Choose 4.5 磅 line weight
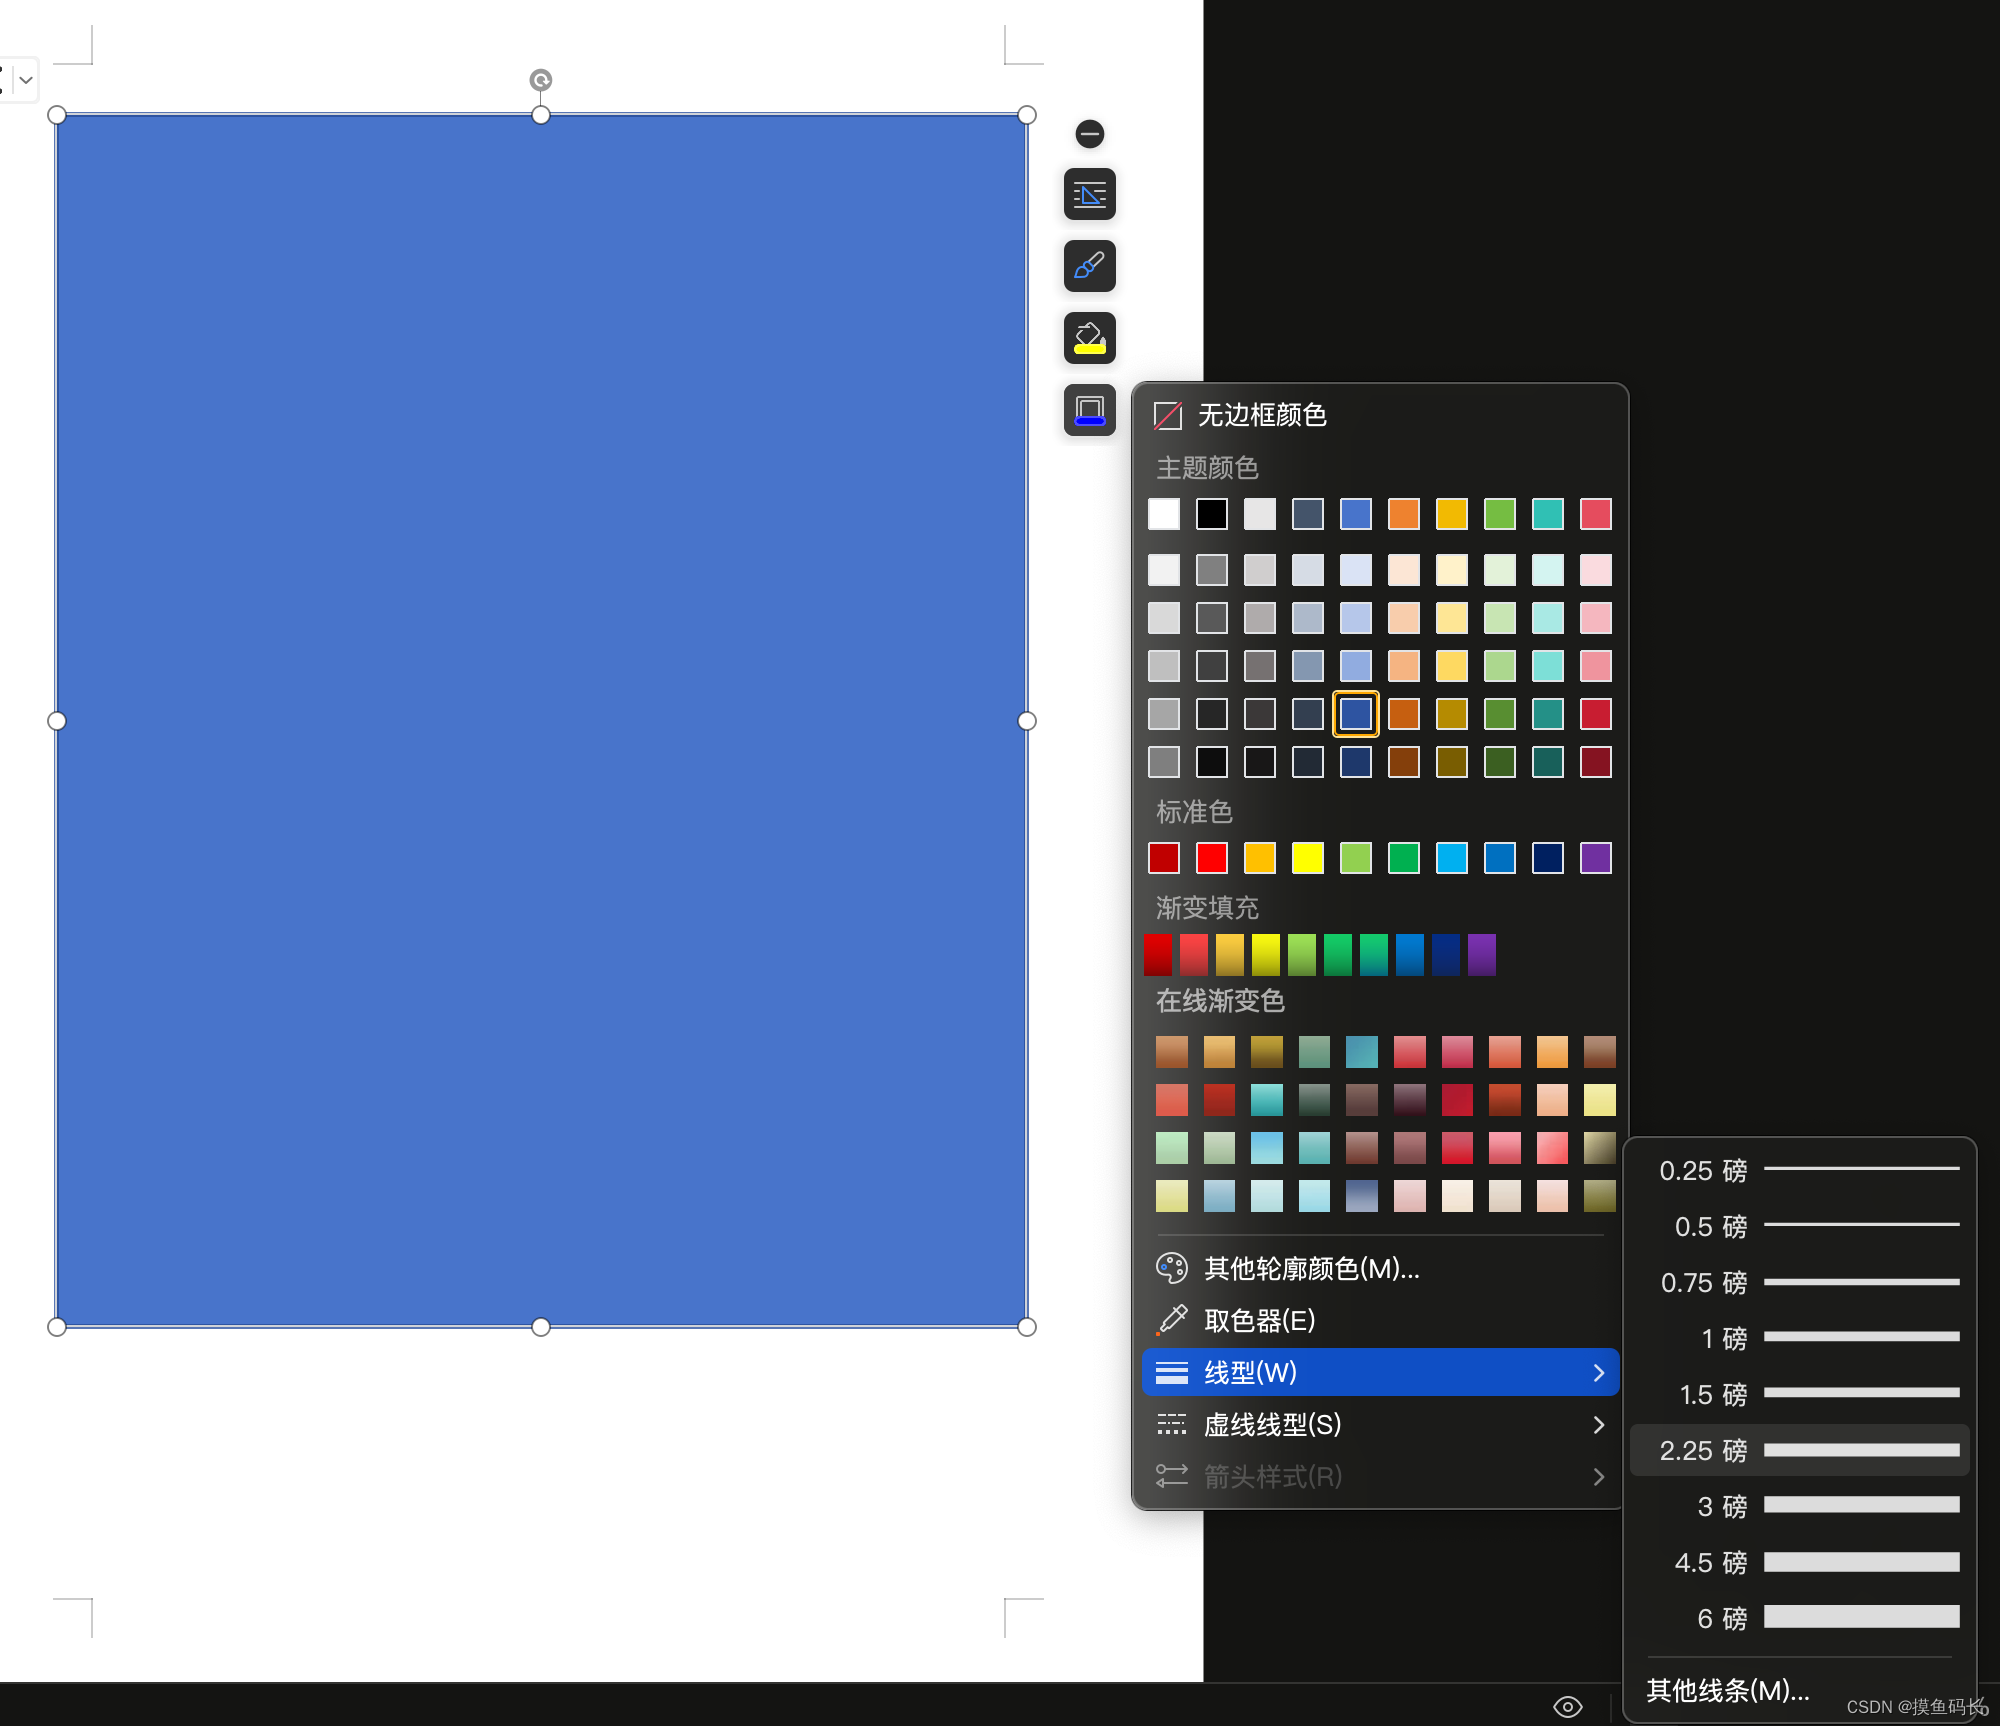The image size is (2000, 1726). tap(1799, 1562)
